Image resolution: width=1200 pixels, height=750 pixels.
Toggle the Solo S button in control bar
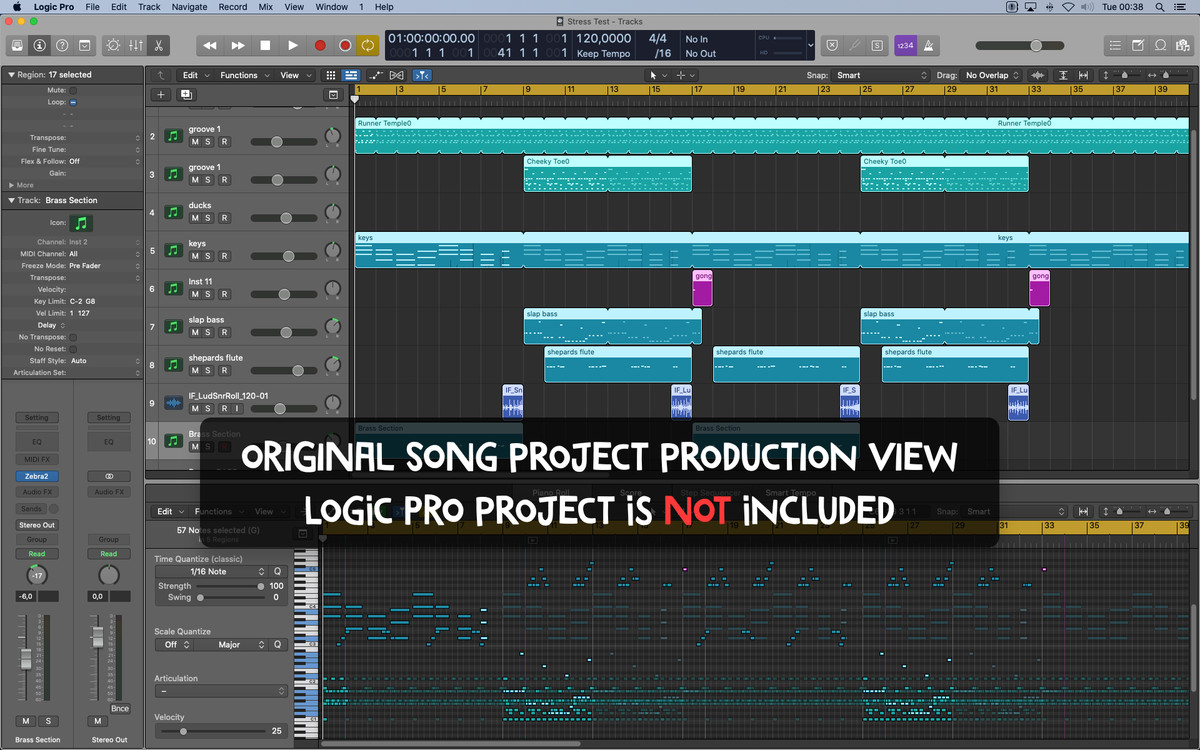pyautogui.click(x=877, y=45)
